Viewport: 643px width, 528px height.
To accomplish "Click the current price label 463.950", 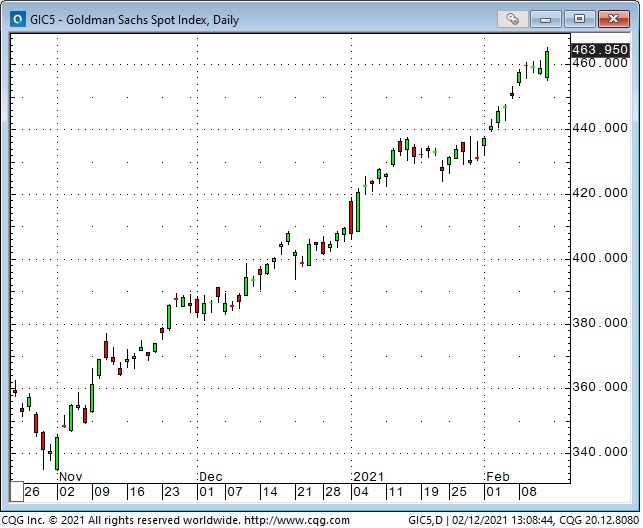I will tap(600, 50).
